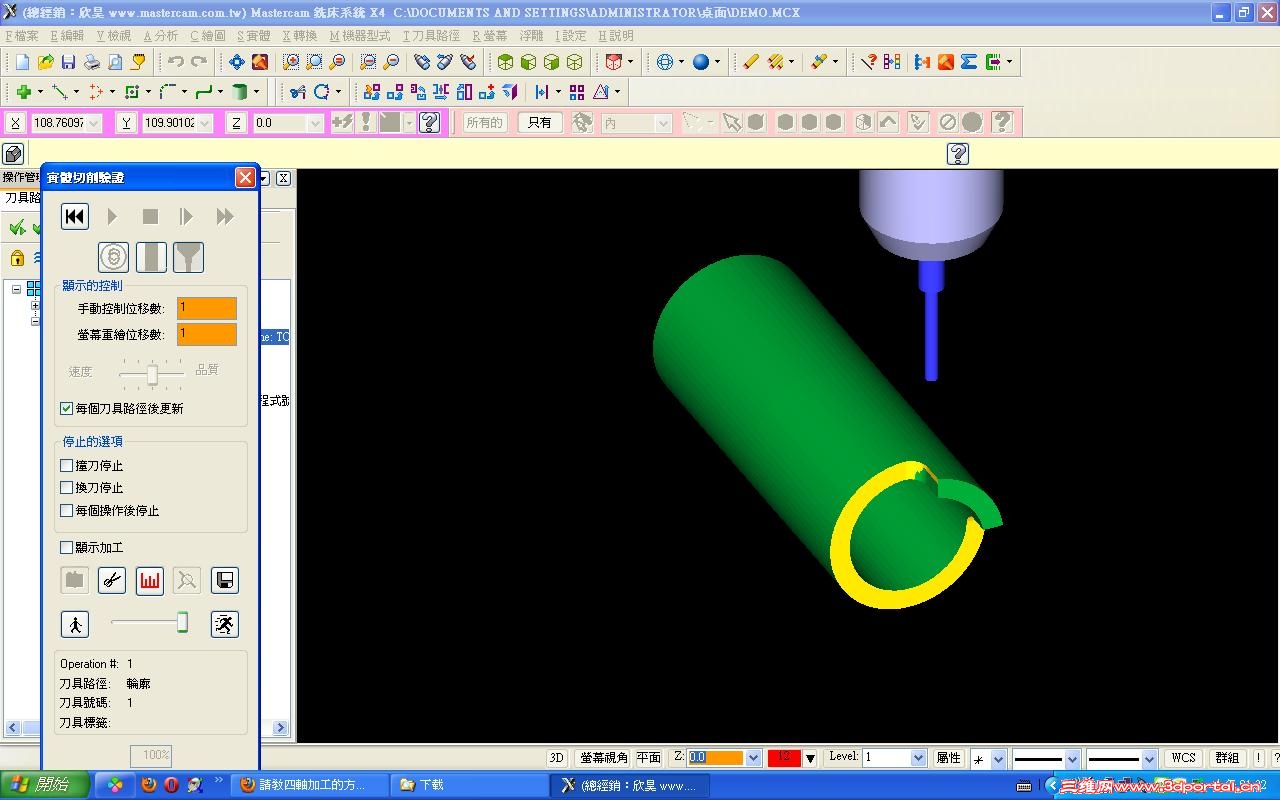Click the red color swatch in the status bar
Viewport: 1280px width, 800px height.
click(784, 759)
